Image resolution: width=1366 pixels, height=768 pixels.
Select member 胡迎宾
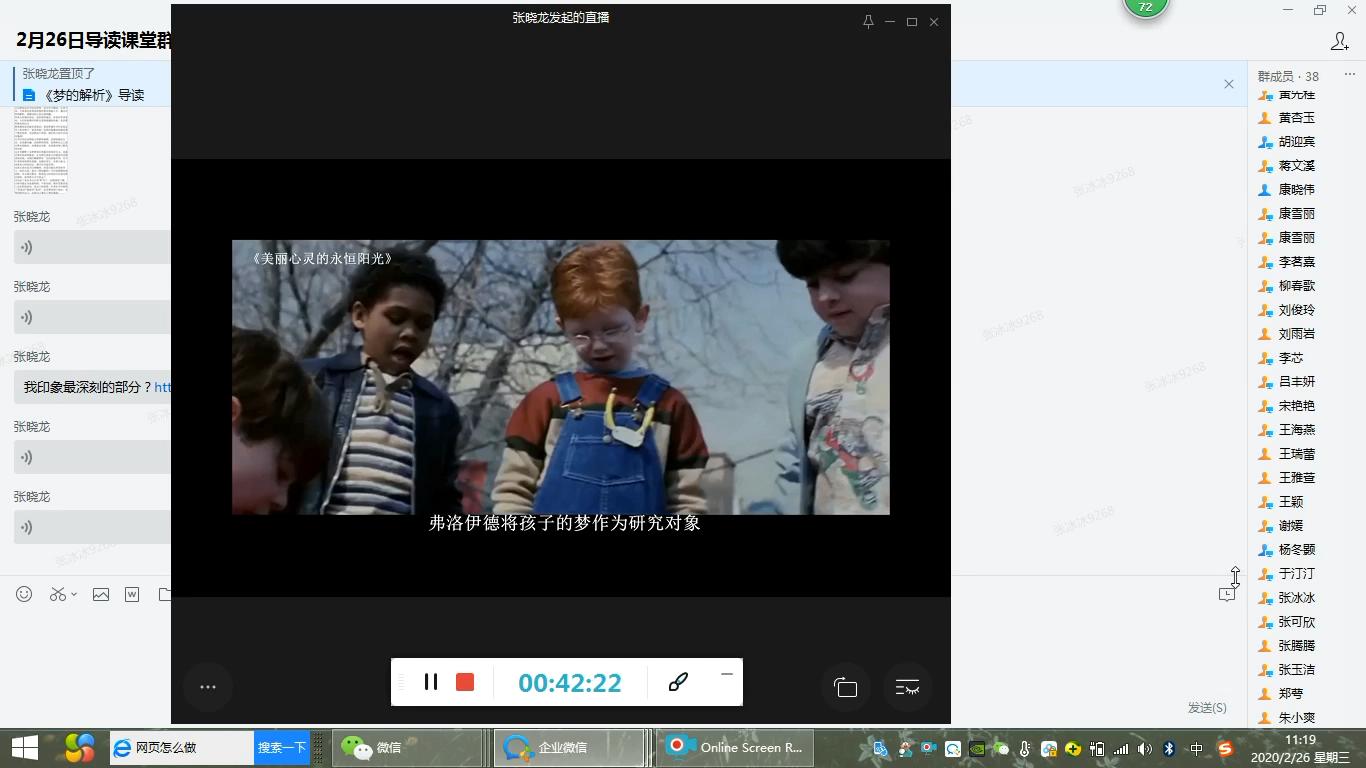click(1296, 142)
